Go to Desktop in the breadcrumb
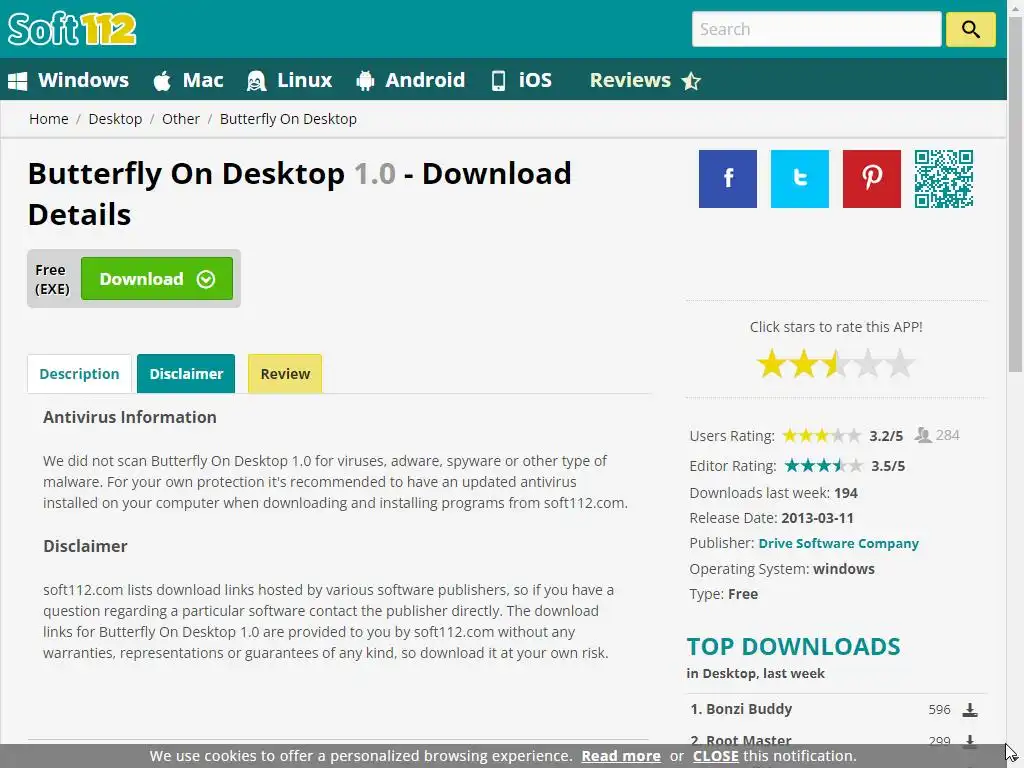Viewport: 1024px width, 768px height. point(115,119)
